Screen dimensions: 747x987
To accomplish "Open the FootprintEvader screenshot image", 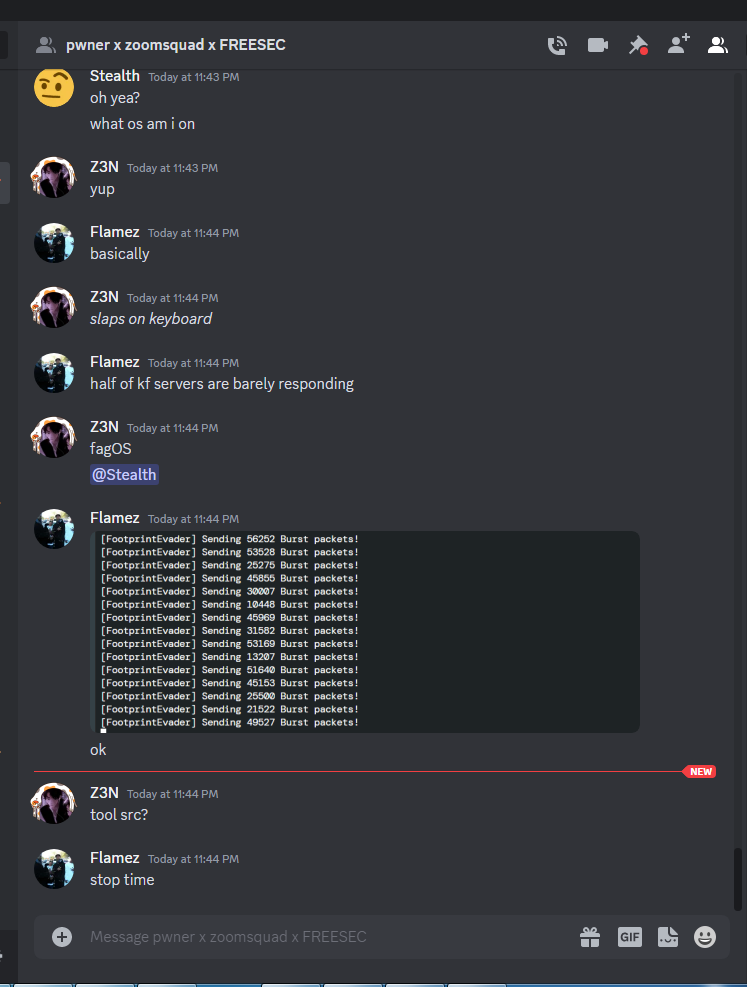I will pos(365,632).
